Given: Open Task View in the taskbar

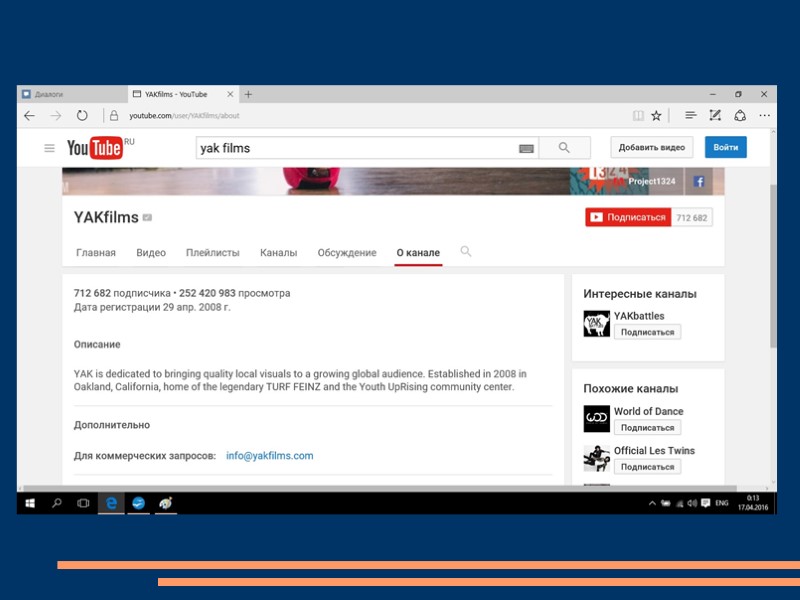Looking at the screenshot, I should [83, 504].
